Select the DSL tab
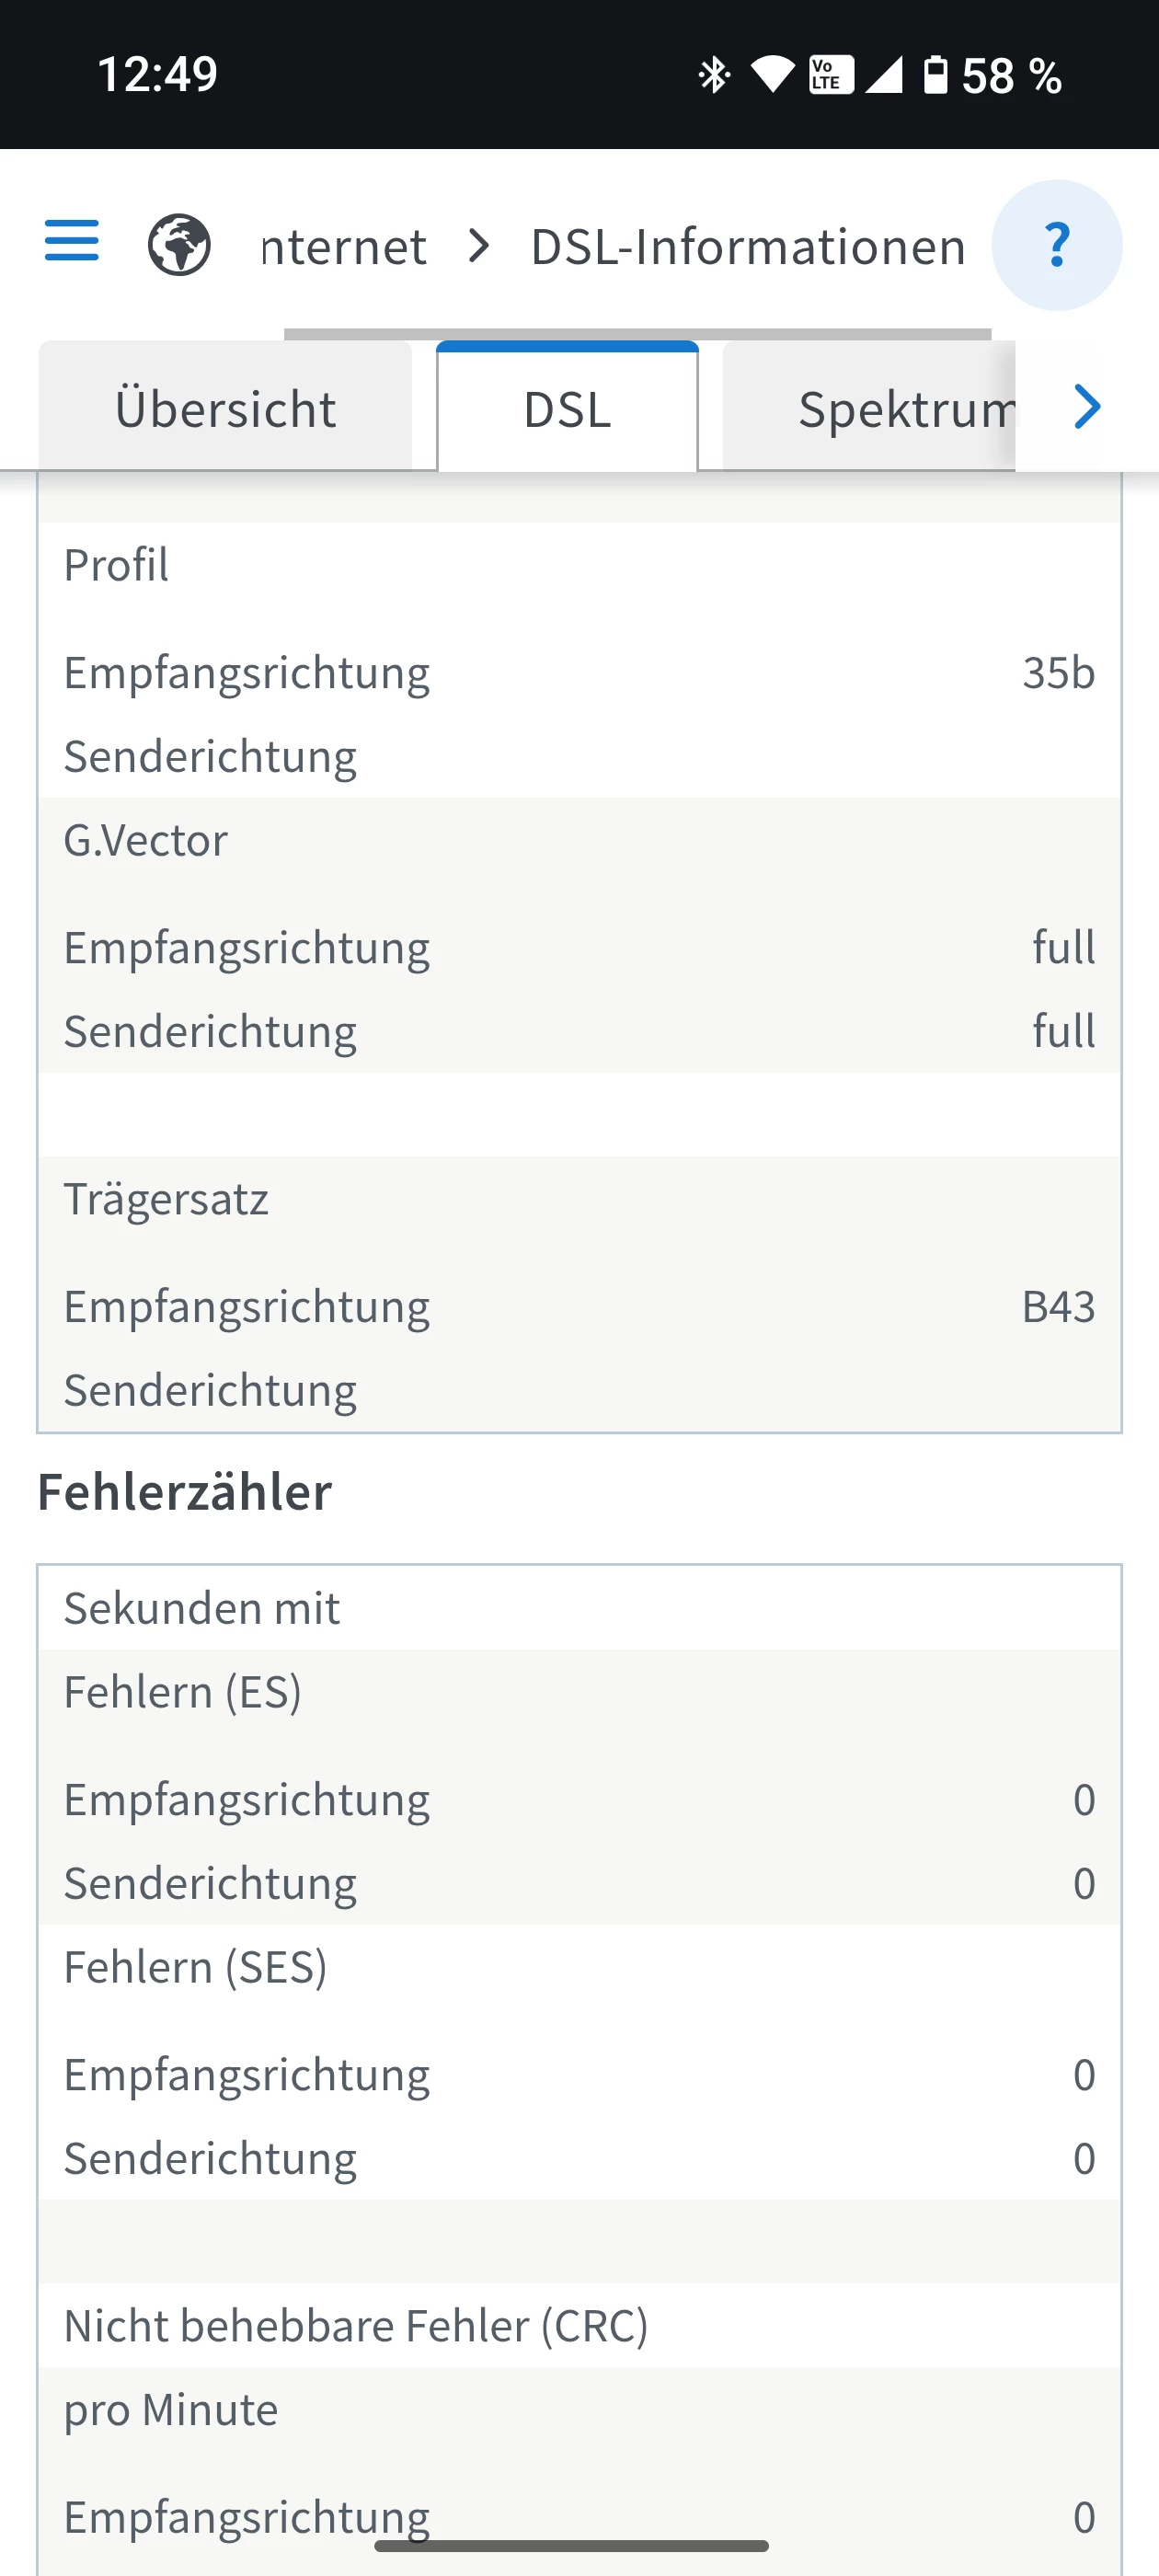This screenshot has width=1159, height=2576. (567, 409)
